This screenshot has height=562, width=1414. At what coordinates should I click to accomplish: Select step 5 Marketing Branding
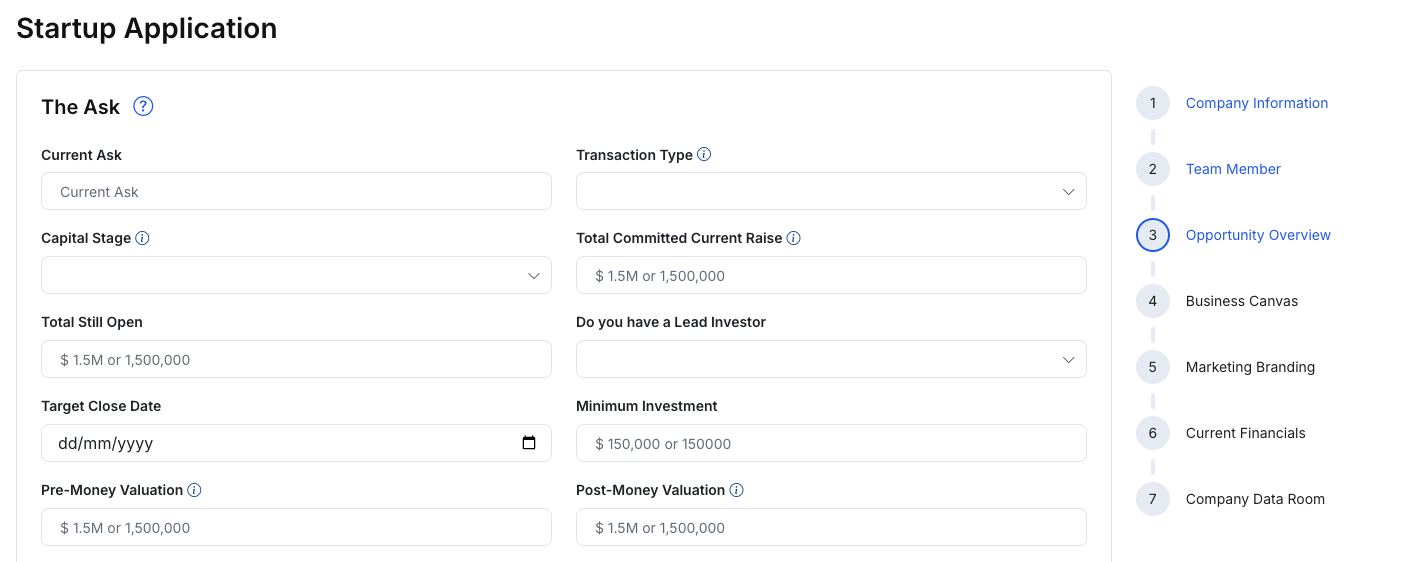1249,367
